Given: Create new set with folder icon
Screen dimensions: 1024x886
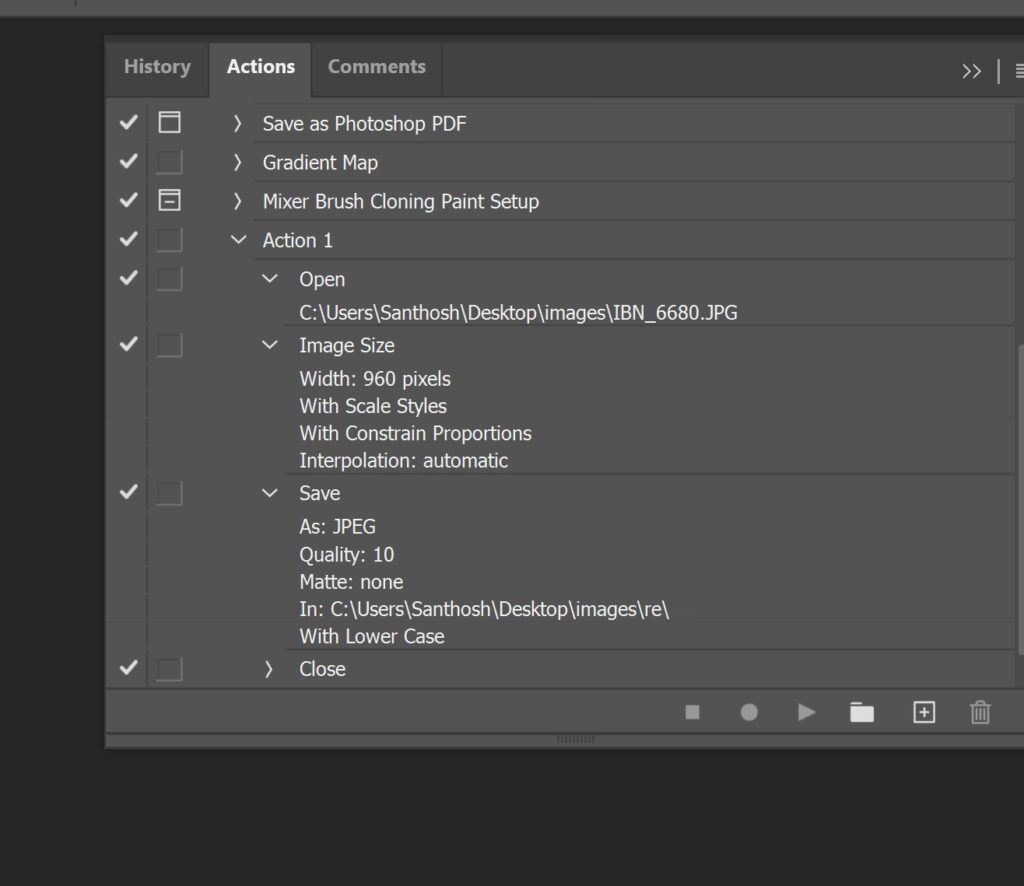Looking at the screenshot, I should 861,712.
